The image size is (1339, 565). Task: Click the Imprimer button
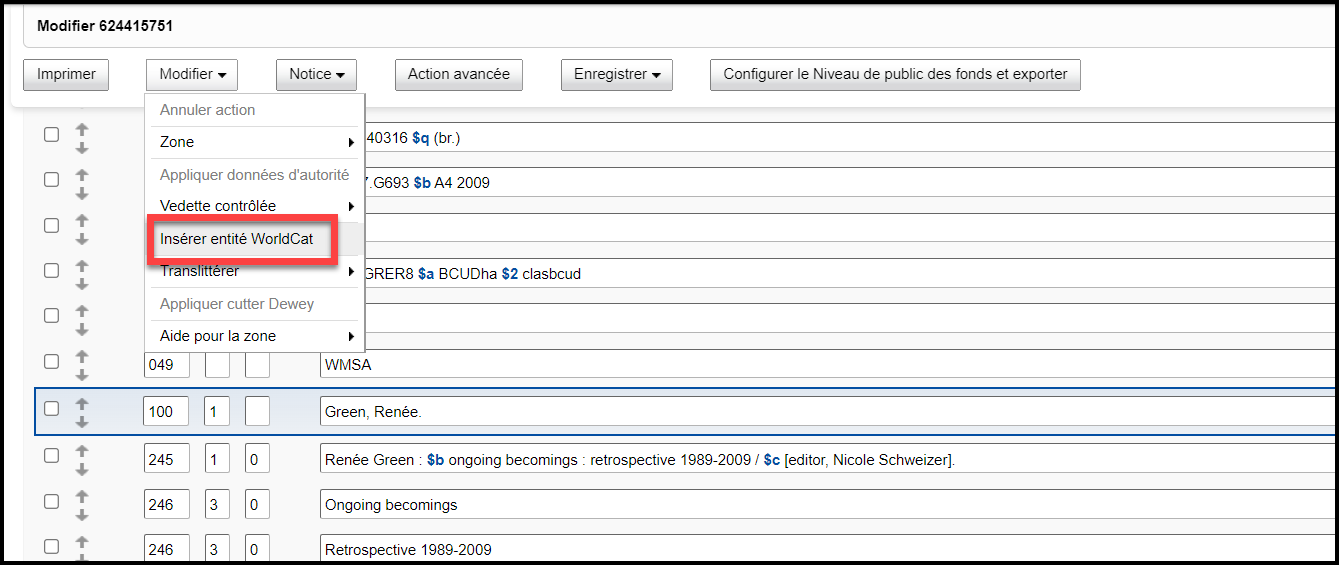click(x=66, y=74)
